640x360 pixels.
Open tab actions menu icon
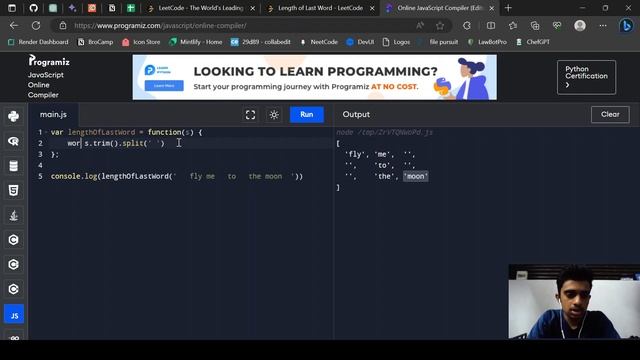pyautogui.click(x=12, y=8)
